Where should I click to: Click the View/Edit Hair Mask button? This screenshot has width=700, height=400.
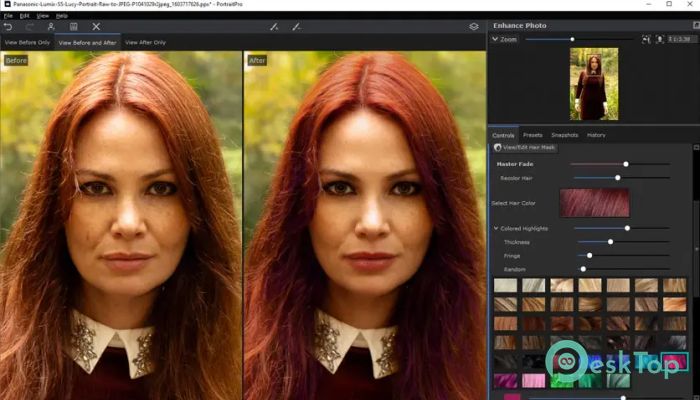[x=525, y=147]
